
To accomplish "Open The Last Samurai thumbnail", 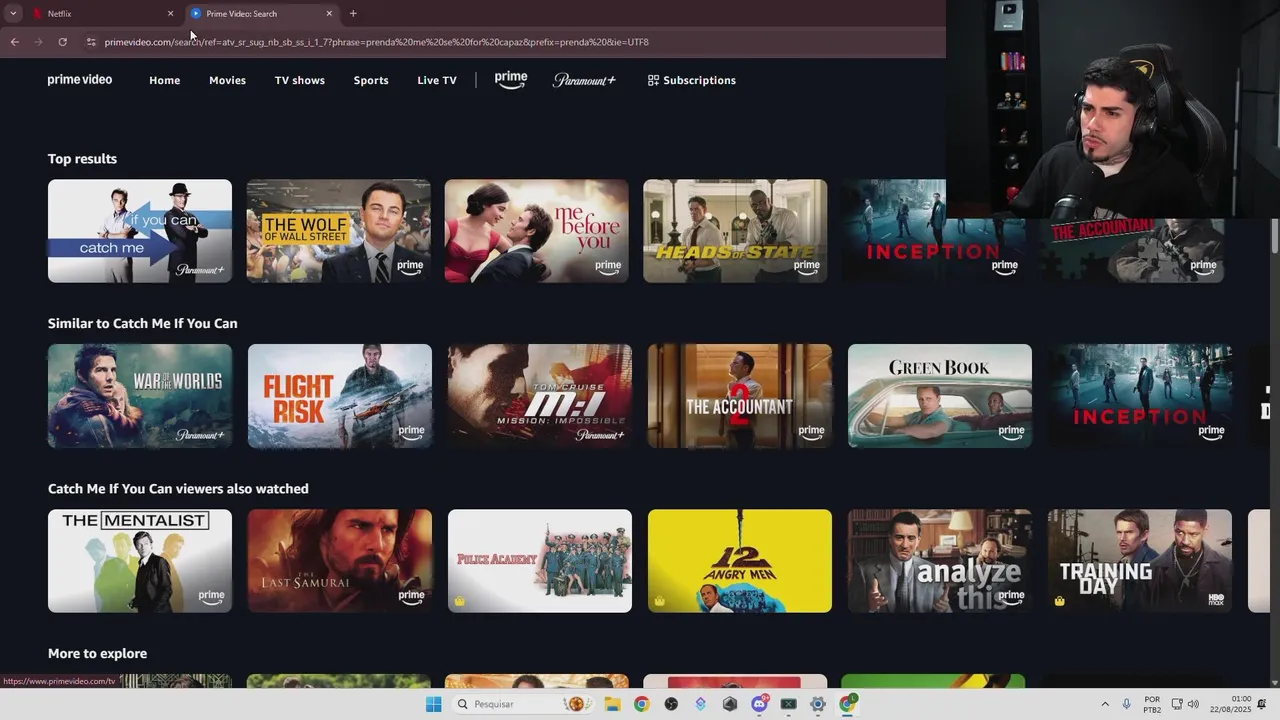I will click(x=340, y=561).
